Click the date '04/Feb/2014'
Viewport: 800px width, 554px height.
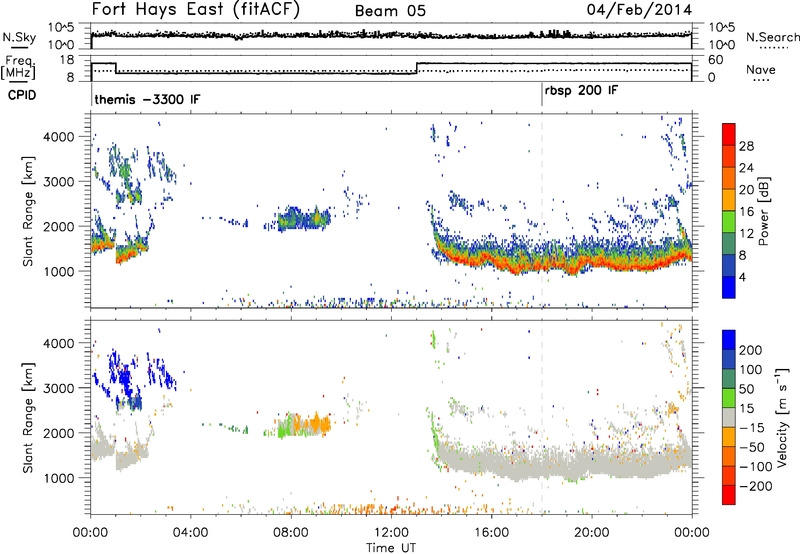pyautogui.click(x=639, y=10)
